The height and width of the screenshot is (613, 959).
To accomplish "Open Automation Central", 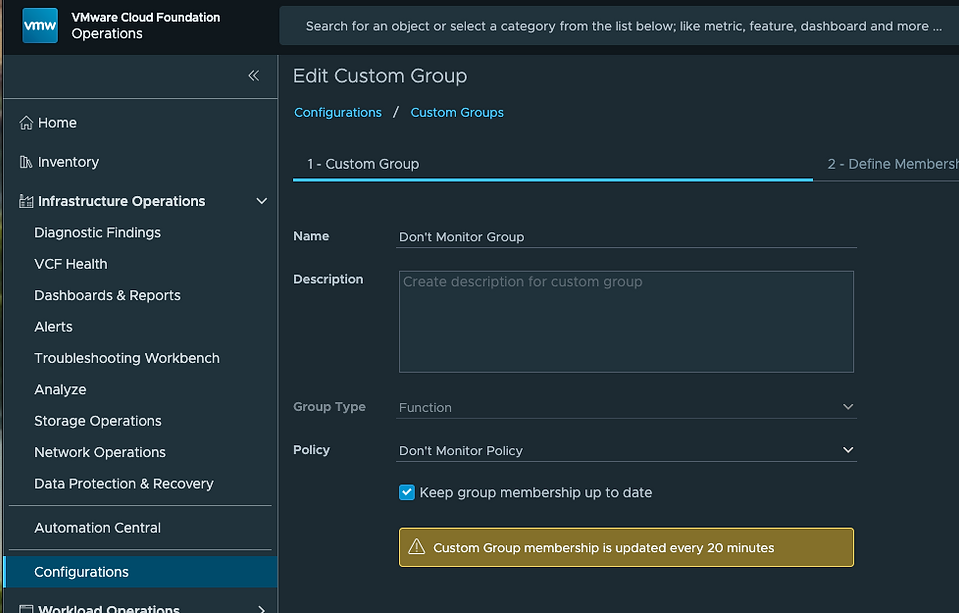I will pyautogui.click(x=98, y=528).
